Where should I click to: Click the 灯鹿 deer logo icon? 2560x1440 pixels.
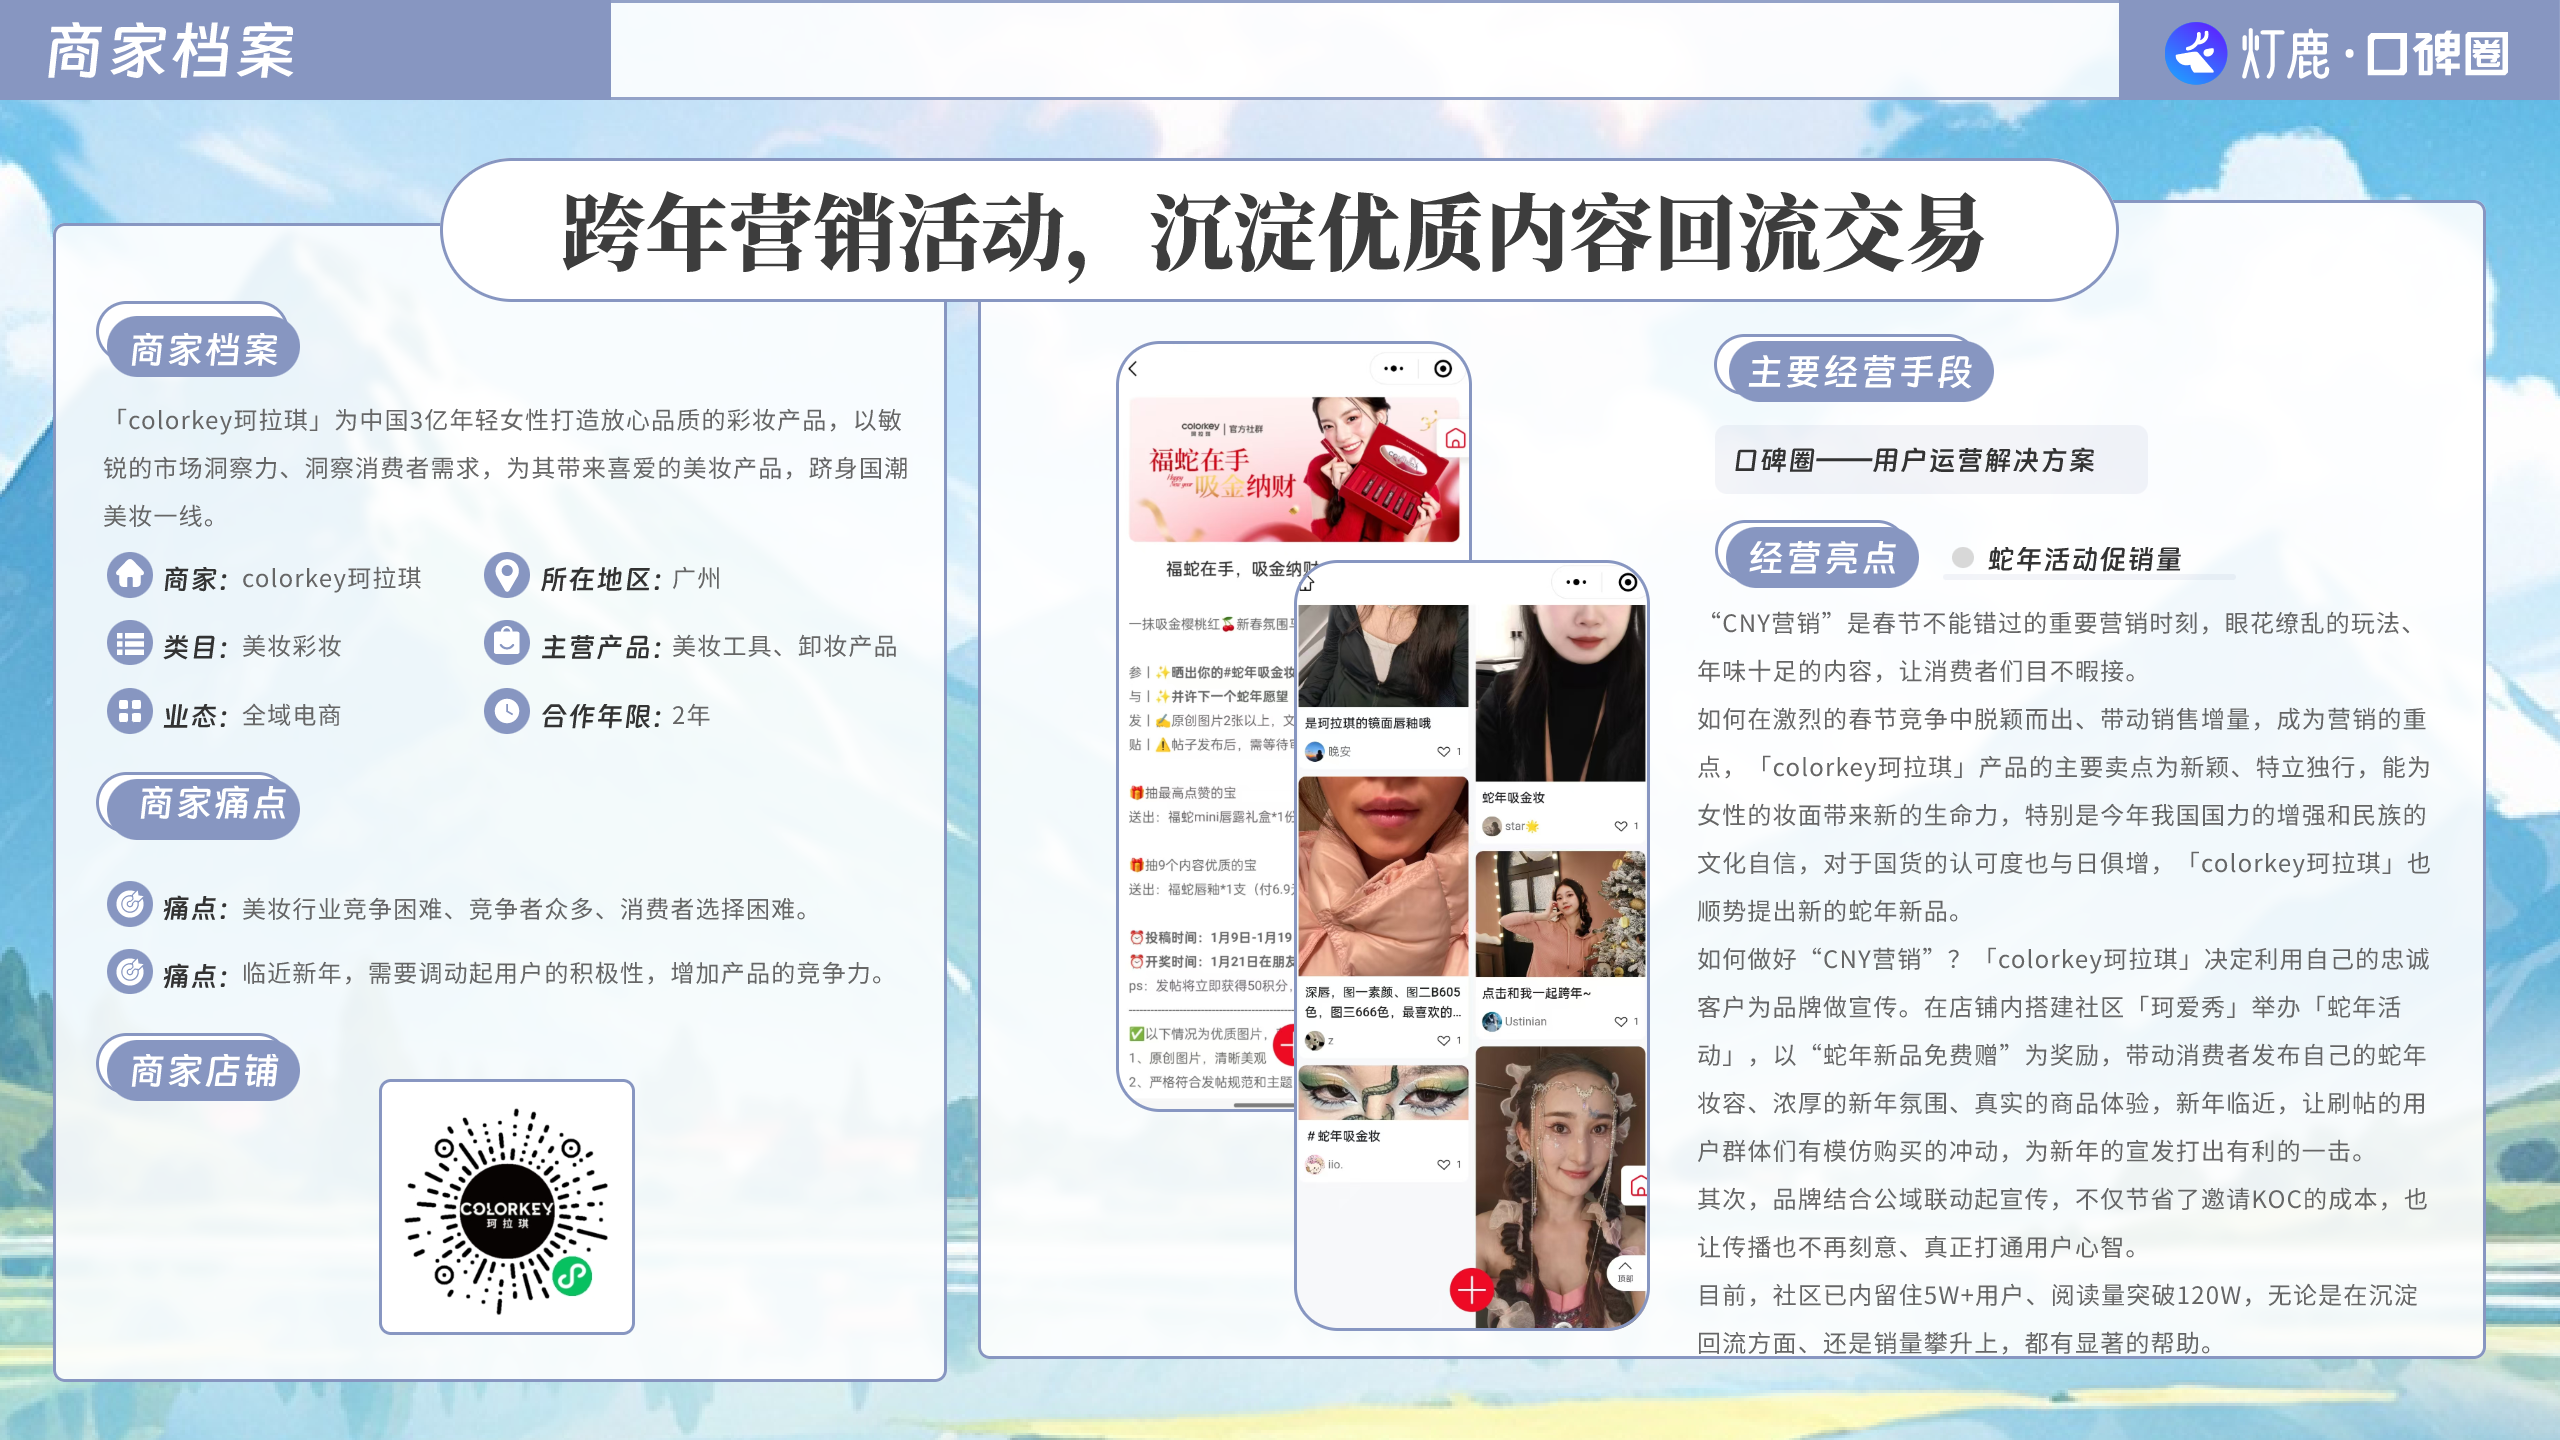[x=2196, y=53]
